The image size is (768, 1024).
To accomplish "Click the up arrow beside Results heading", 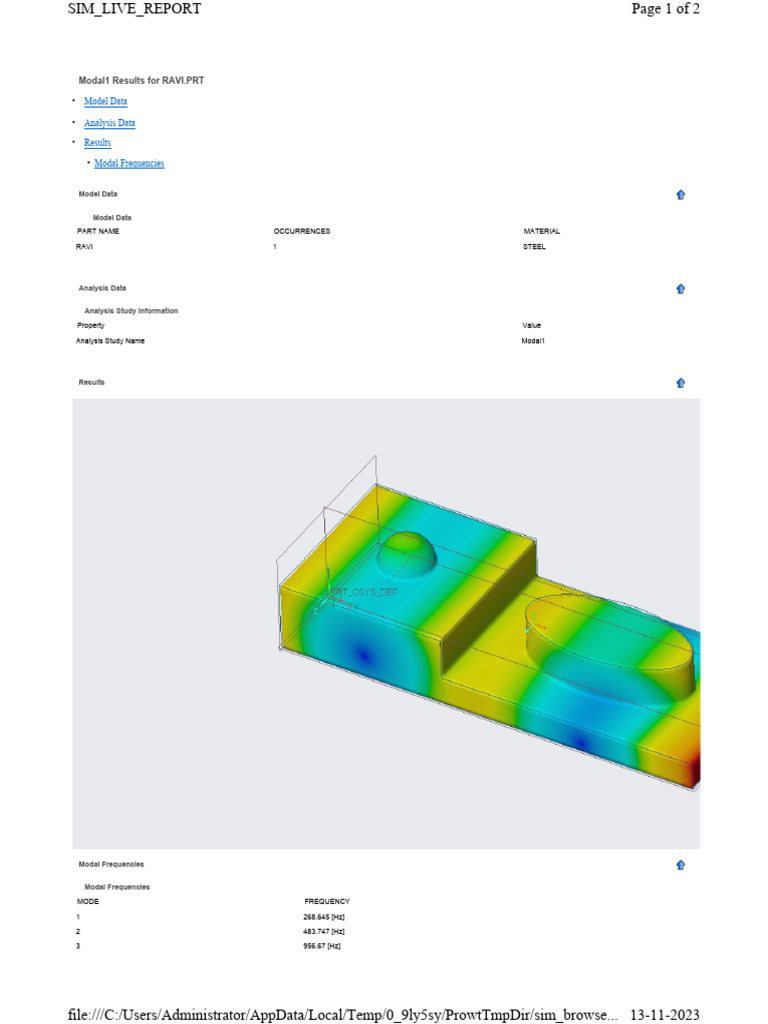I will pyautogui.click(x=680, y=383).
